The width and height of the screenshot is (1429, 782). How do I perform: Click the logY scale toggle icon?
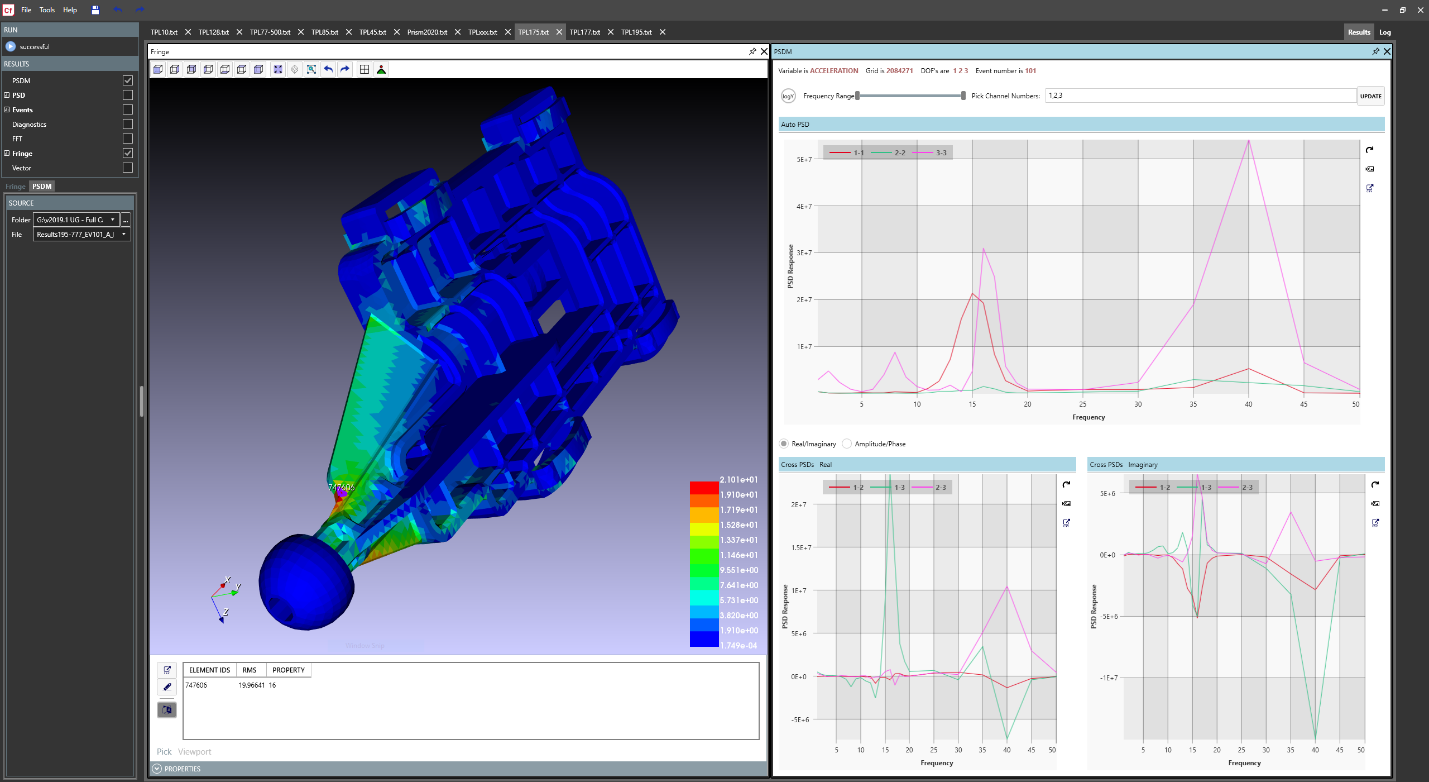pyautogui.click(x=788, y=96)
